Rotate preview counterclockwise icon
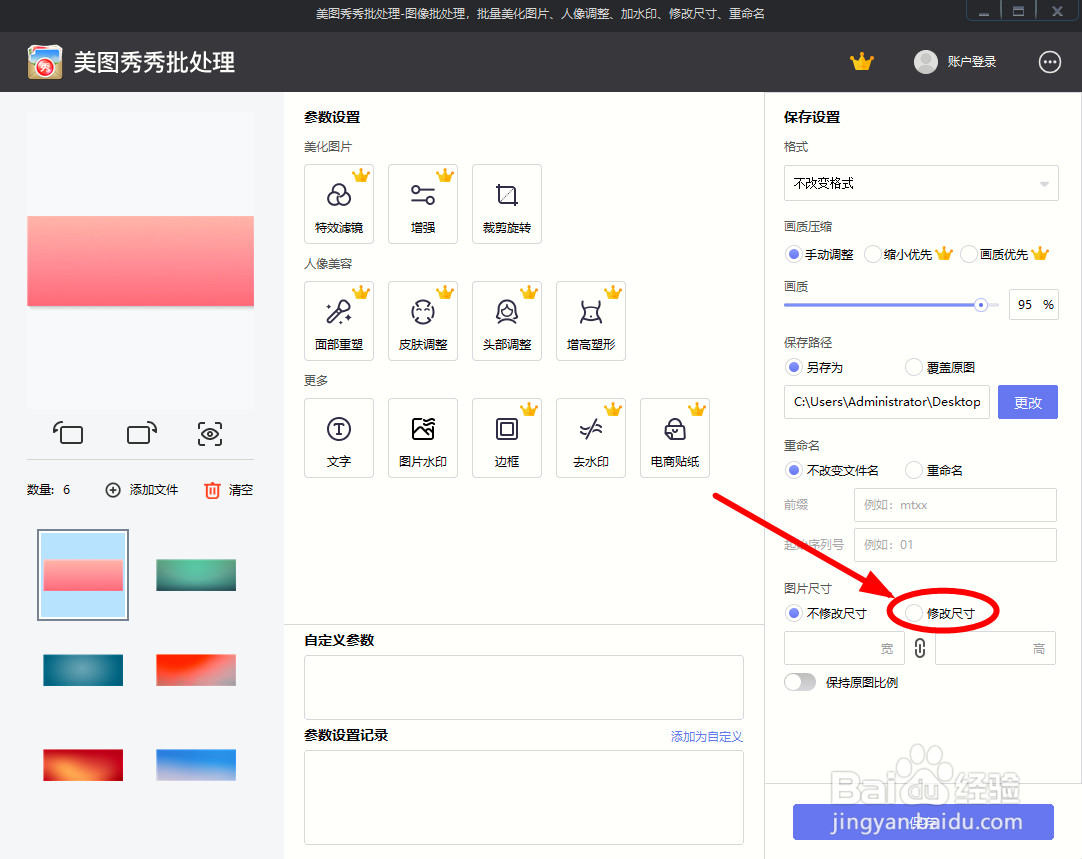The height and width of the screenshot is (859, 1082). tap(68, 433)
